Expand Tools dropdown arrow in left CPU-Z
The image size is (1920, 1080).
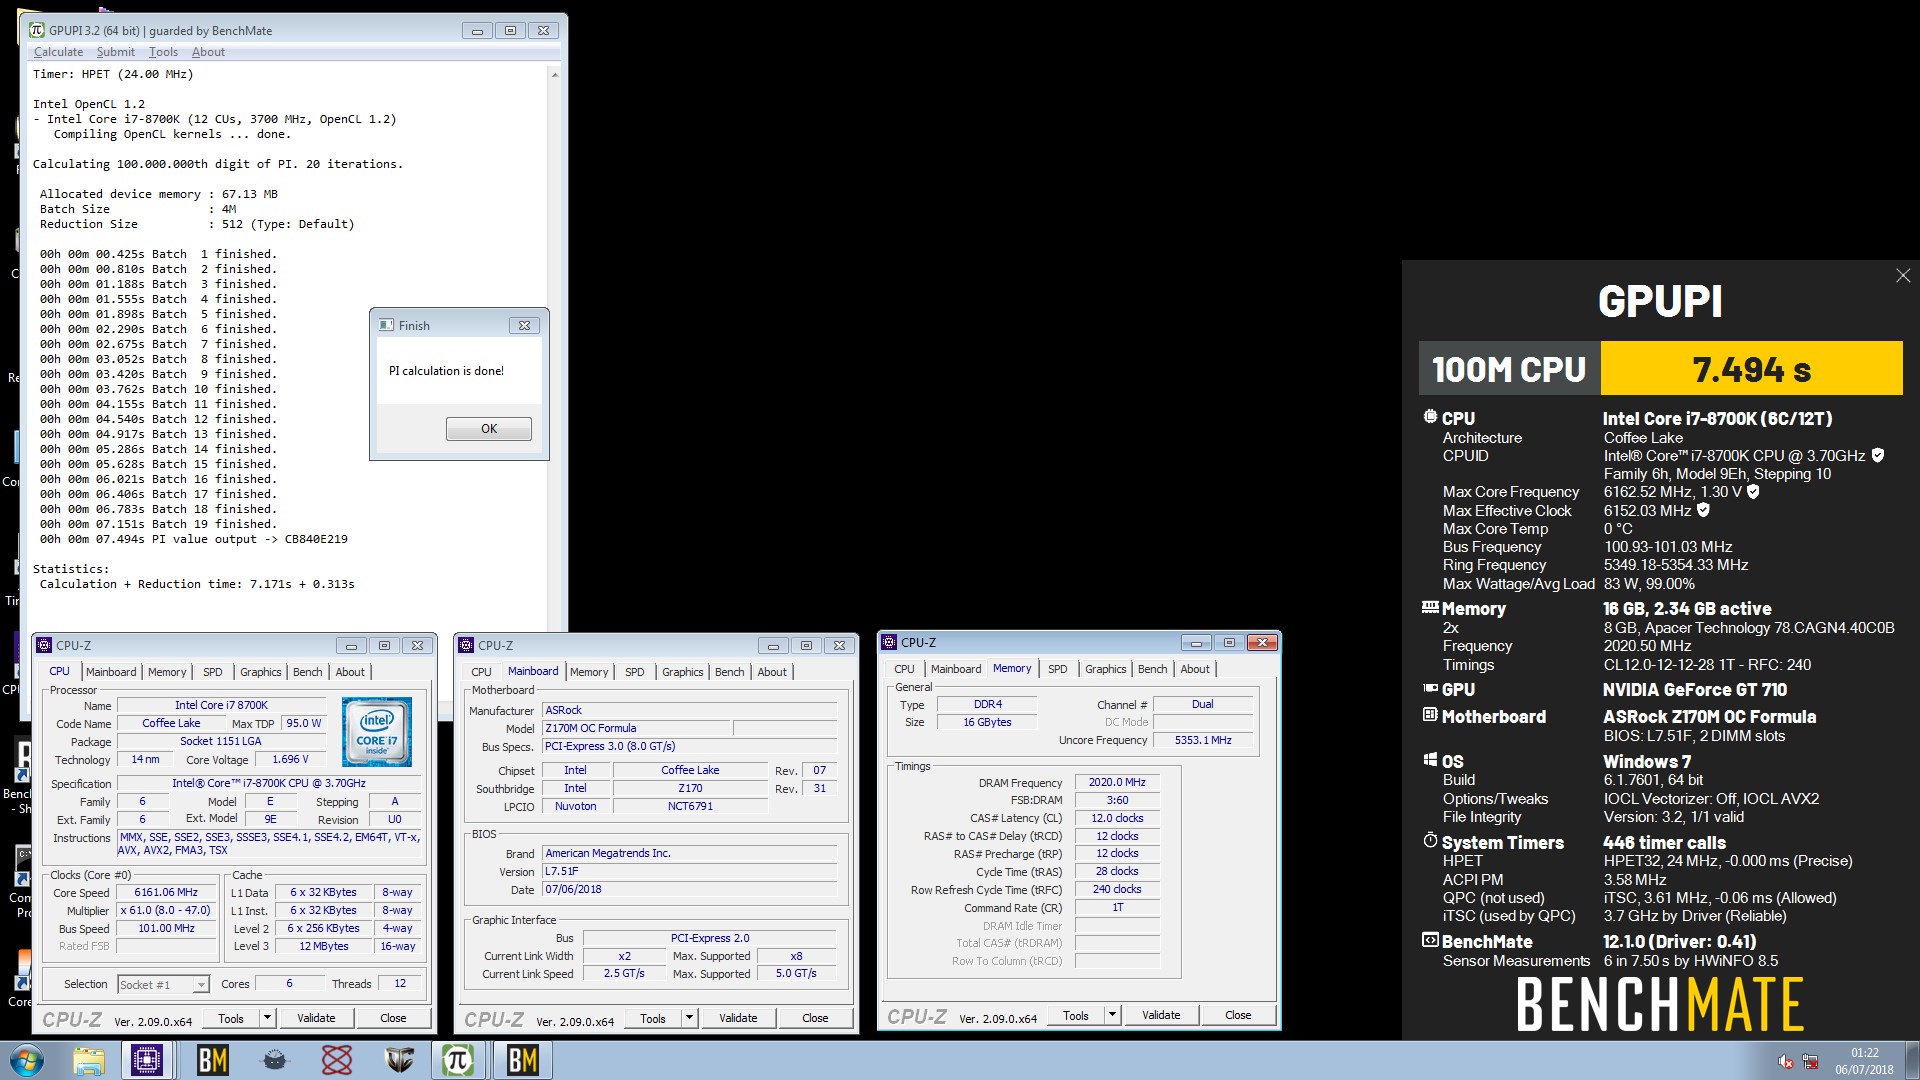click(267, 1018)
